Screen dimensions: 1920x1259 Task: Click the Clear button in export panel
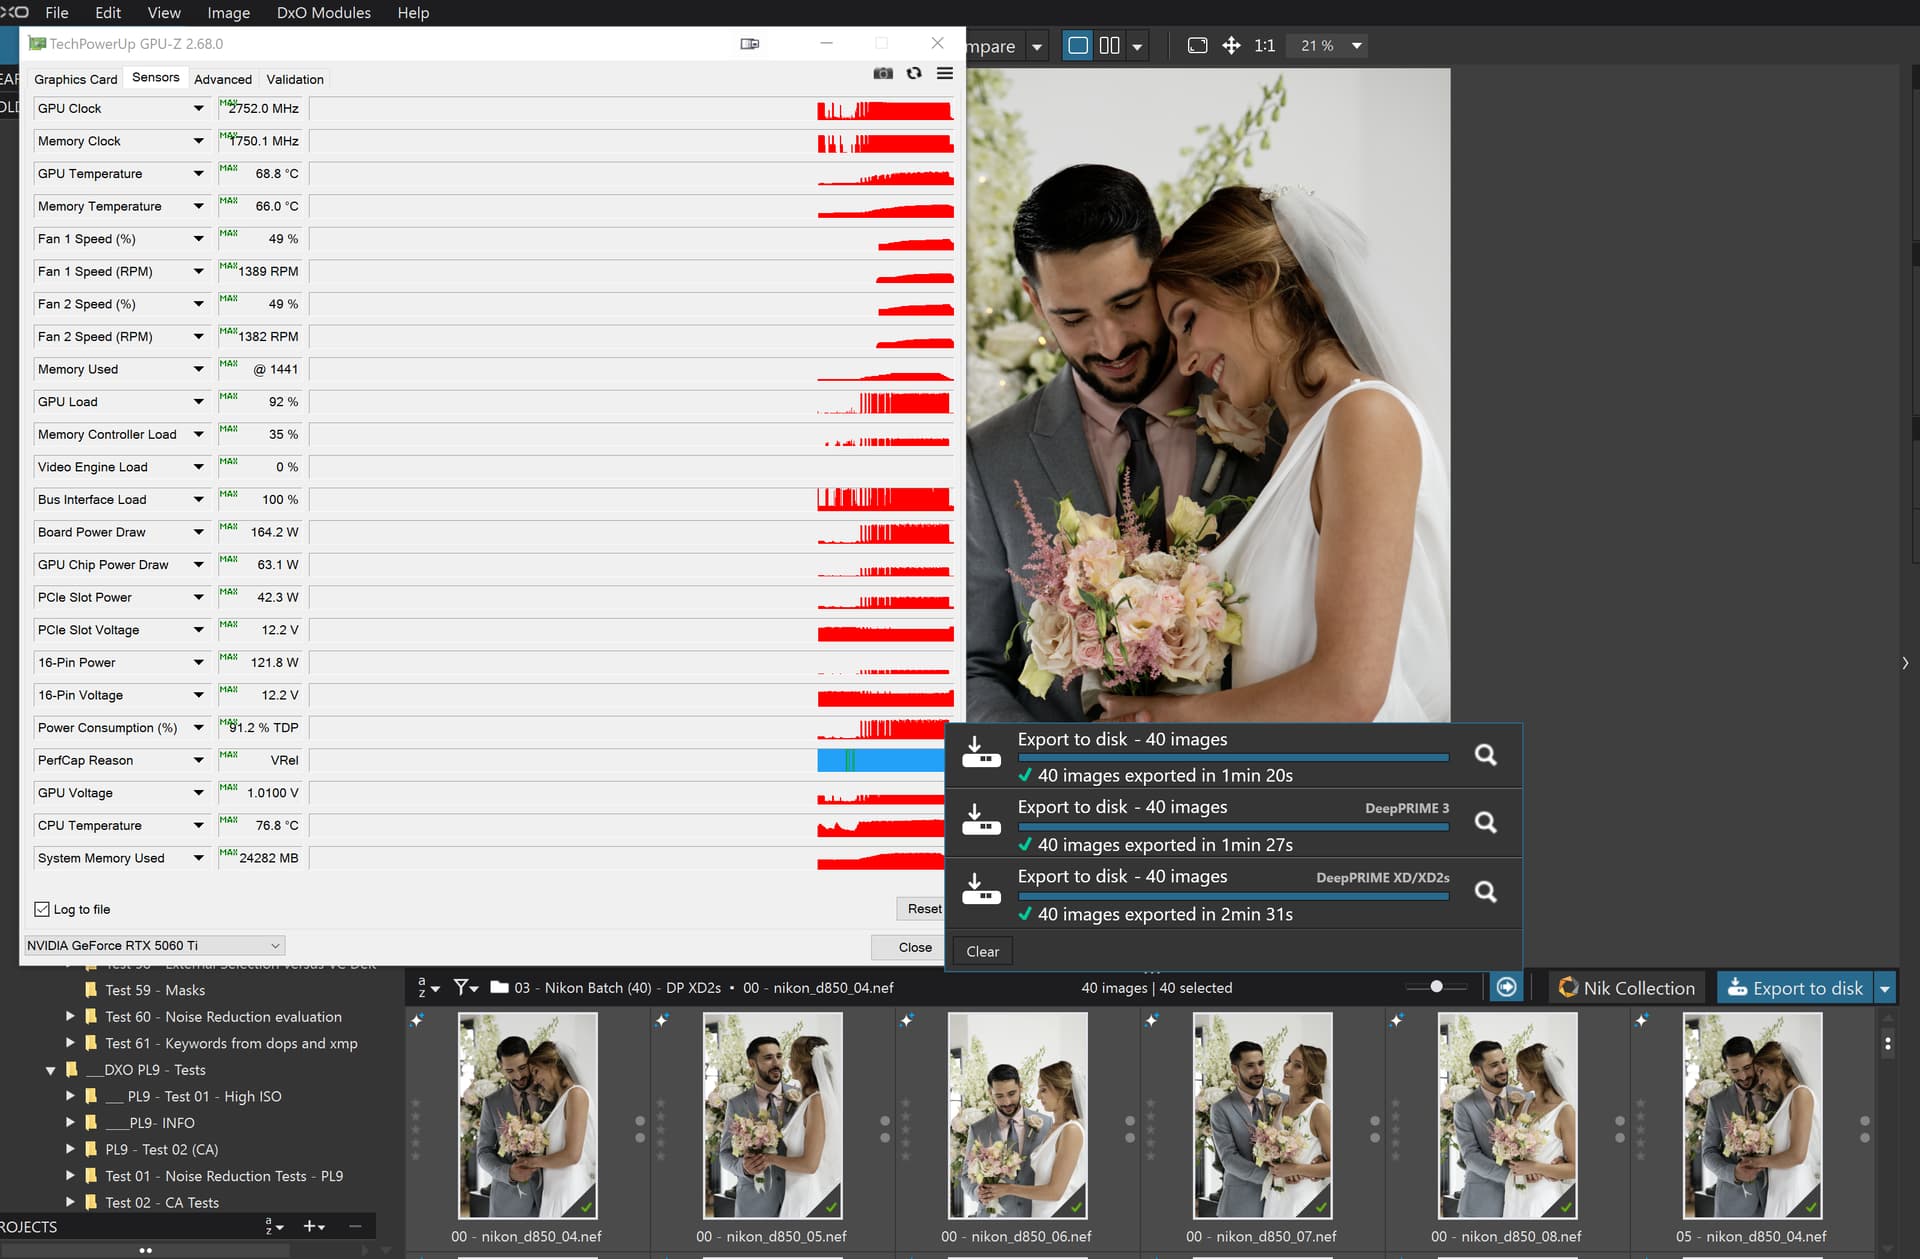[x=982, y=951]
